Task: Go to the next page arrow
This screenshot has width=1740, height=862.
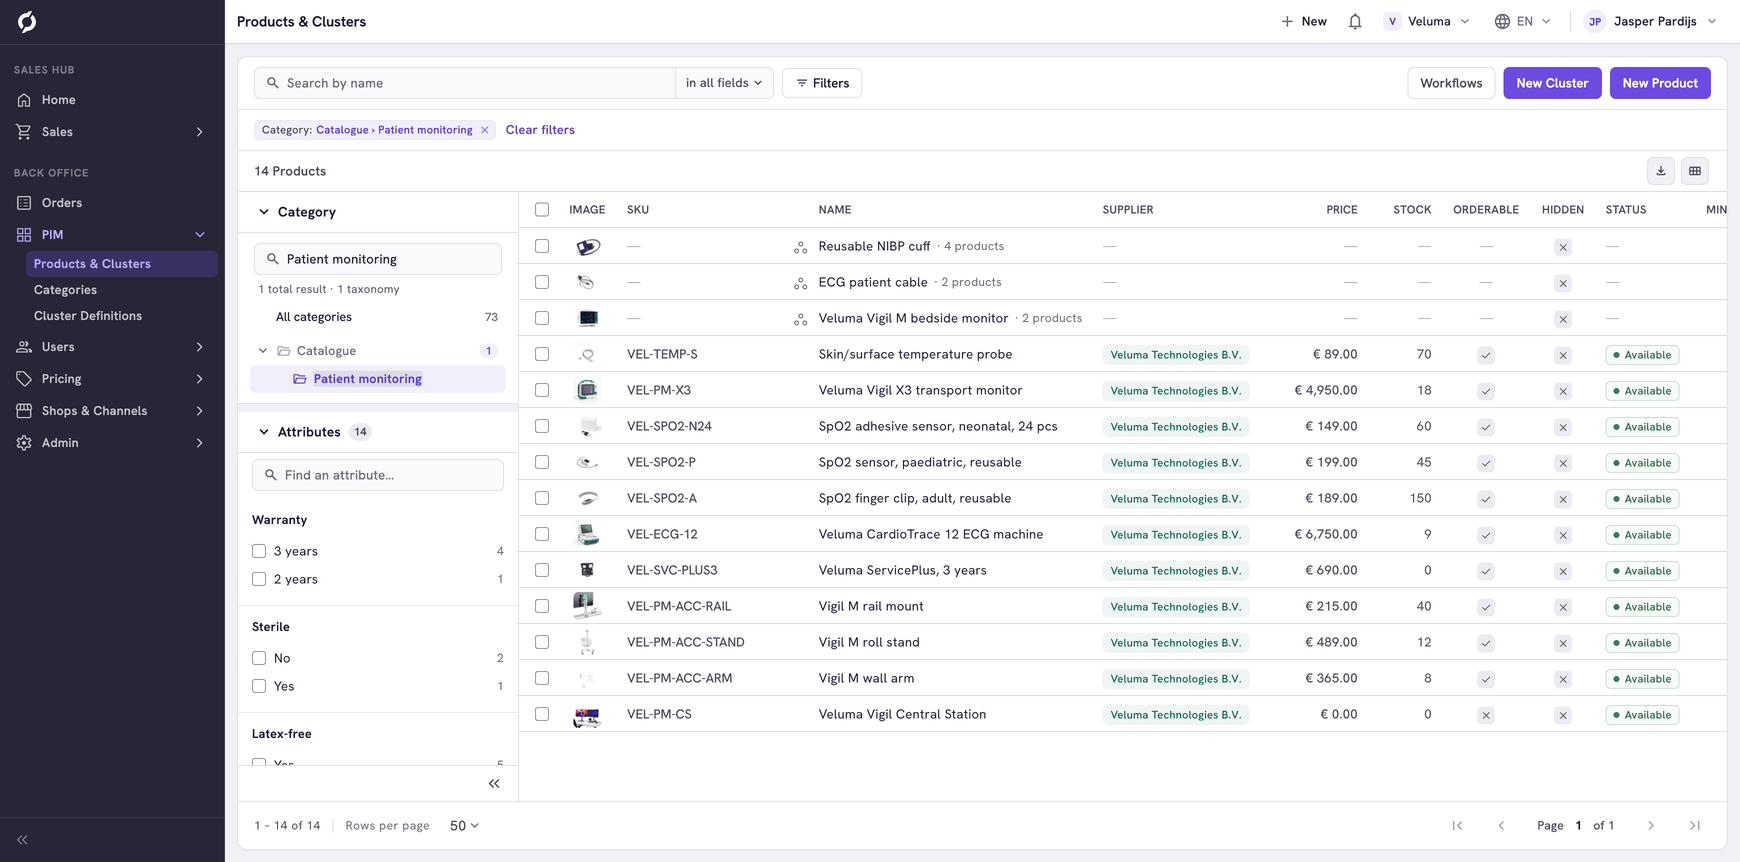Action: (1651, 826)
